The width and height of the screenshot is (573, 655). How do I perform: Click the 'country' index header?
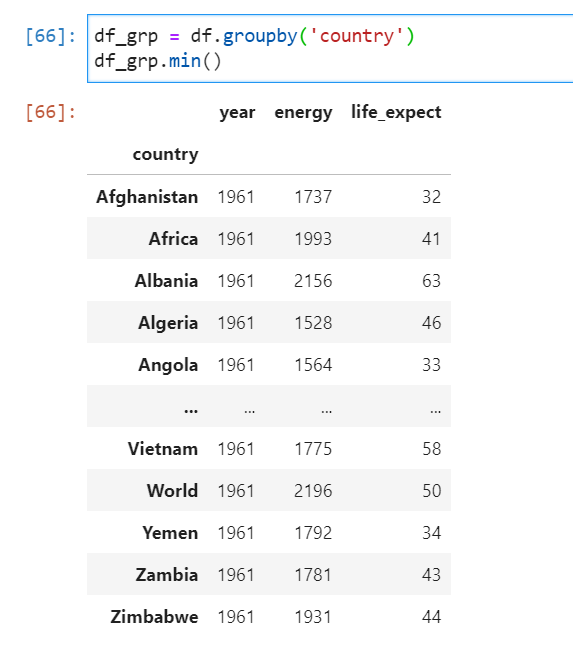[165, 155]
